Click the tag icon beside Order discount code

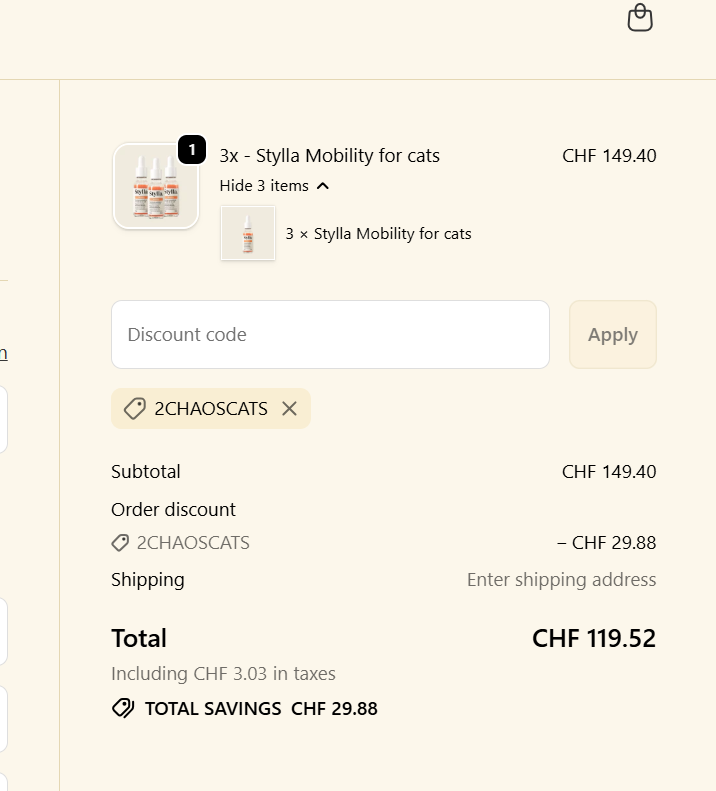[120, 543]
